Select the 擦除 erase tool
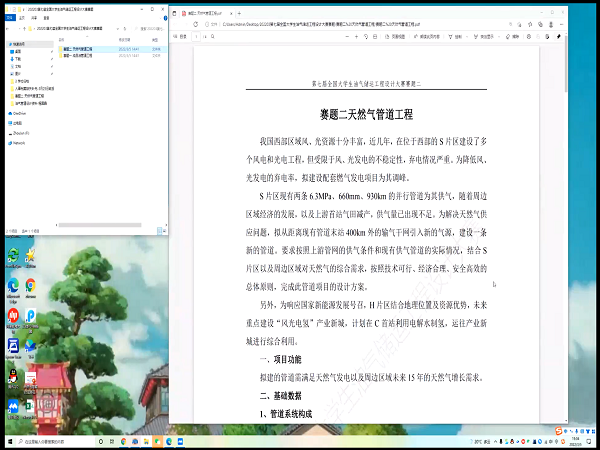 pyautogui.click(x=512, y=37)
